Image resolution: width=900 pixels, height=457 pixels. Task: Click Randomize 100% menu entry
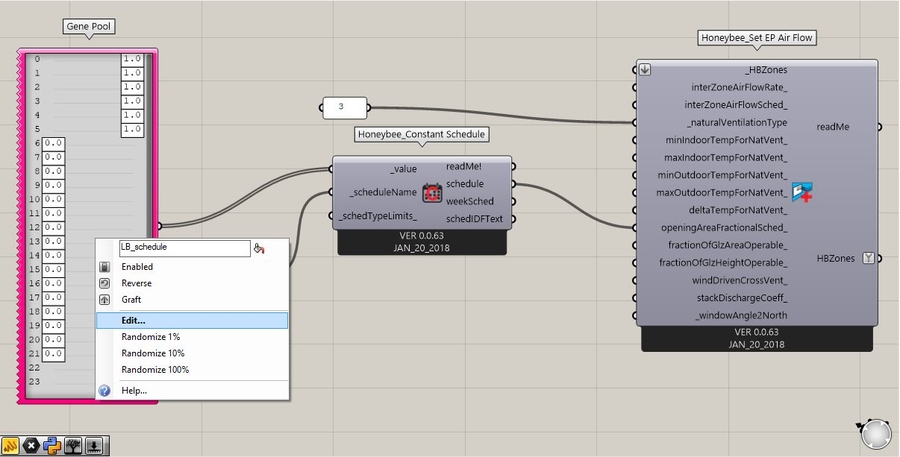click(x=155, y=370)
